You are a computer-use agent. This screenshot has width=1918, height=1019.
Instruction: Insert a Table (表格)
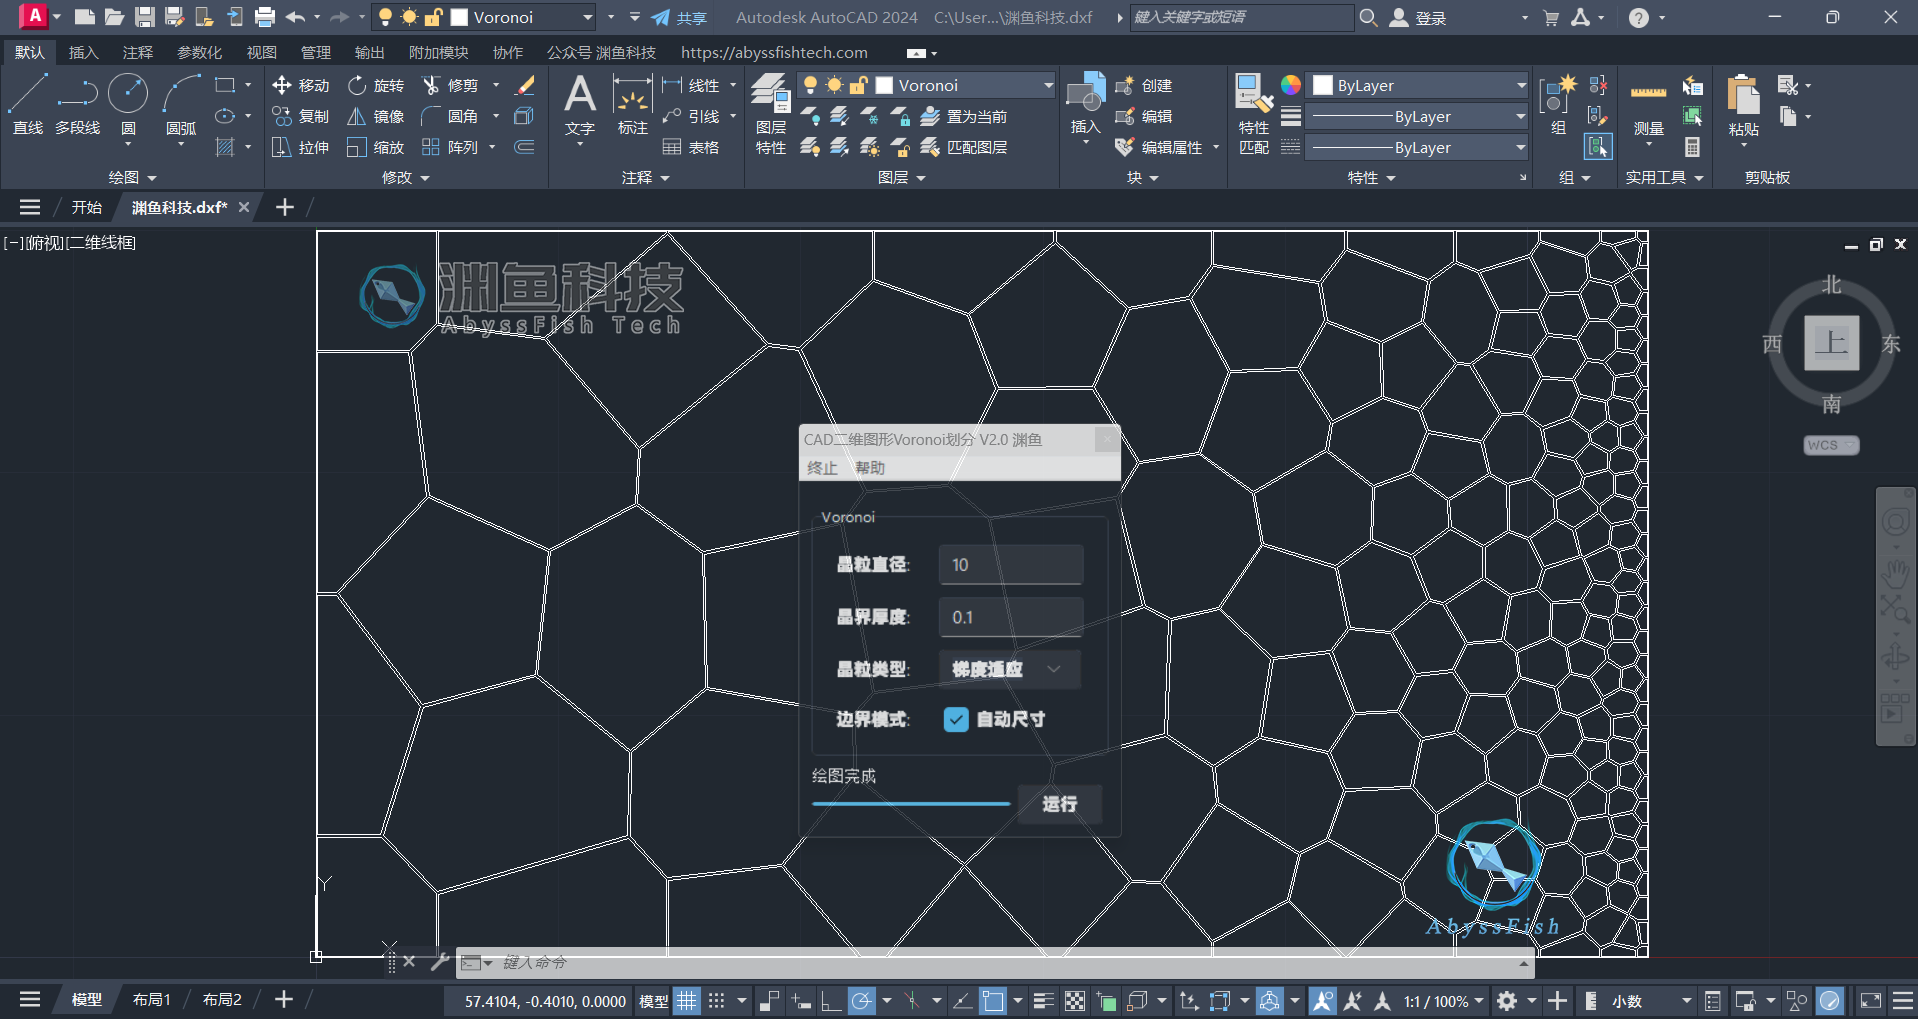(x=691, y=148)
